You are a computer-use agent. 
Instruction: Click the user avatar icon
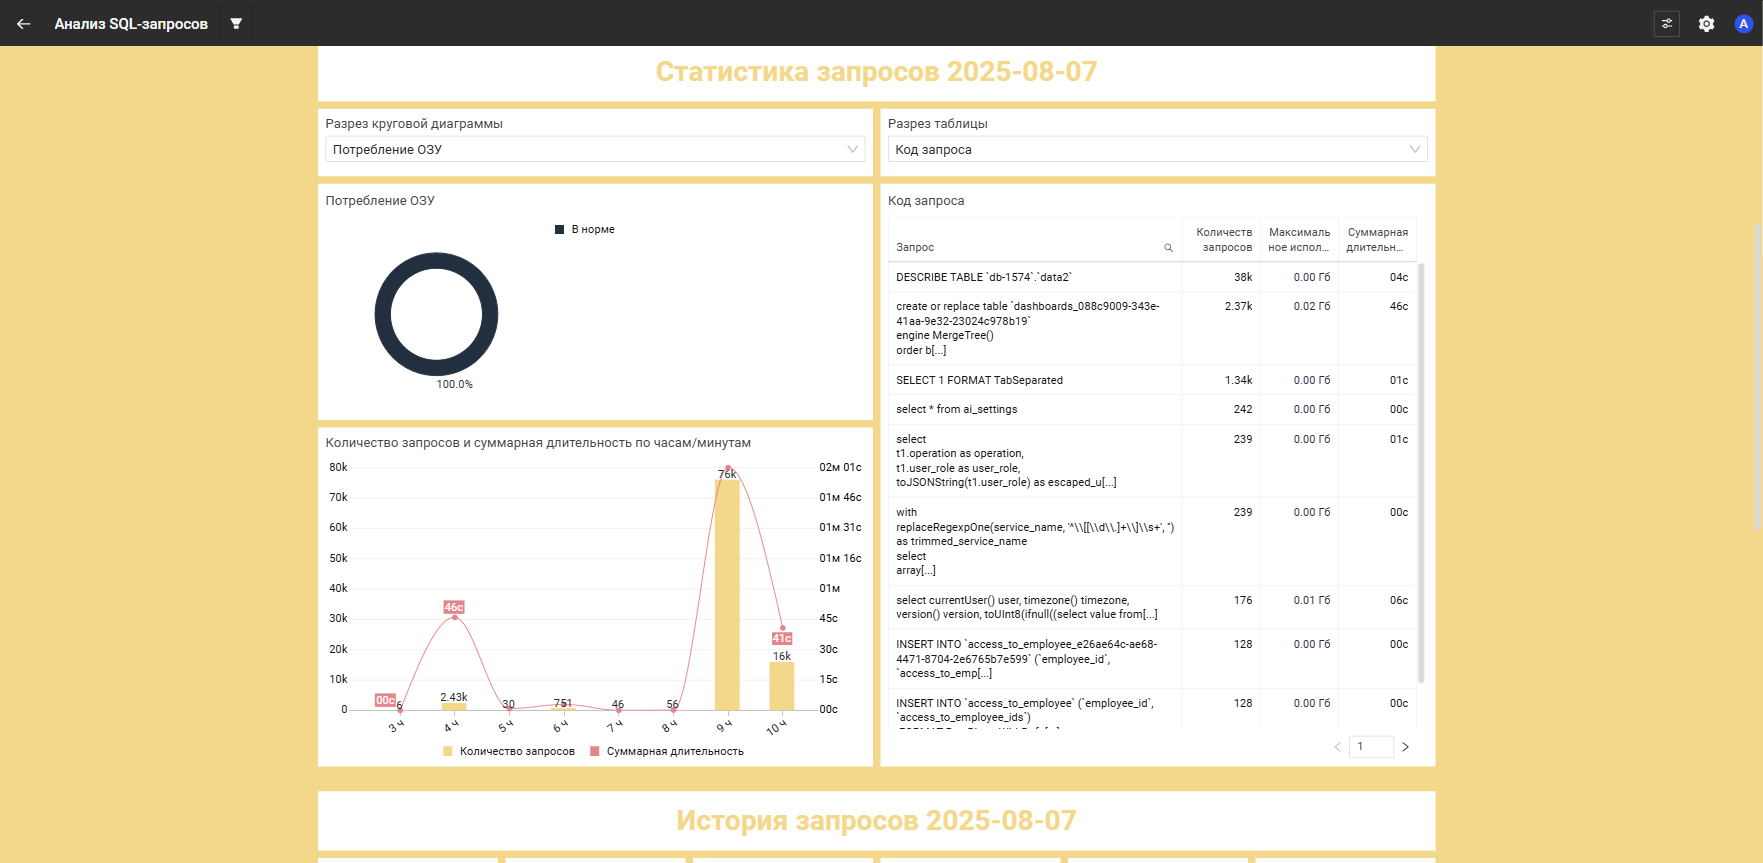click(1743, 24)
